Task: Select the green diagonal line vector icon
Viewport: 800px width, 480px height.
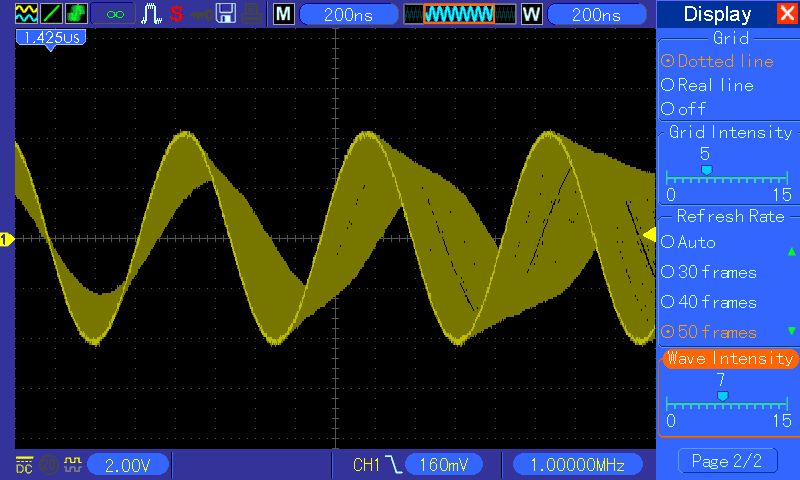Action: click(x=51, y=13)
